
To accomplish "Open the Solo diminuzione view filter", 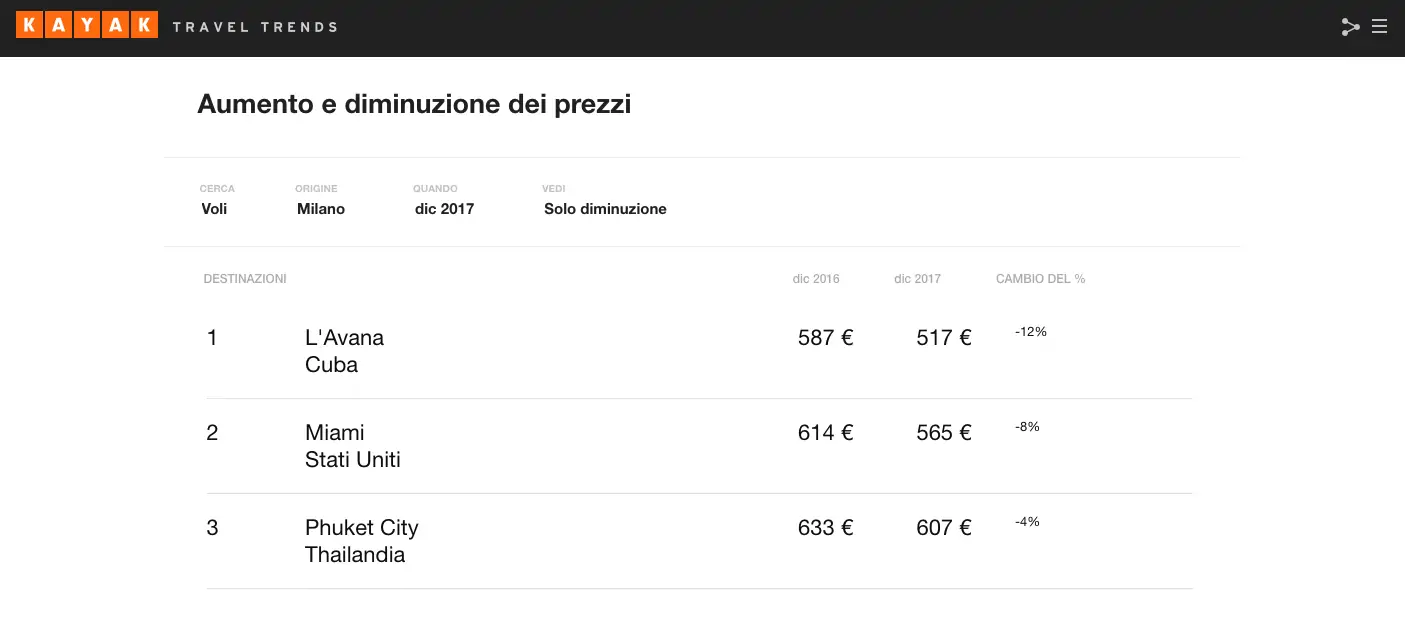I will point(605,209).
